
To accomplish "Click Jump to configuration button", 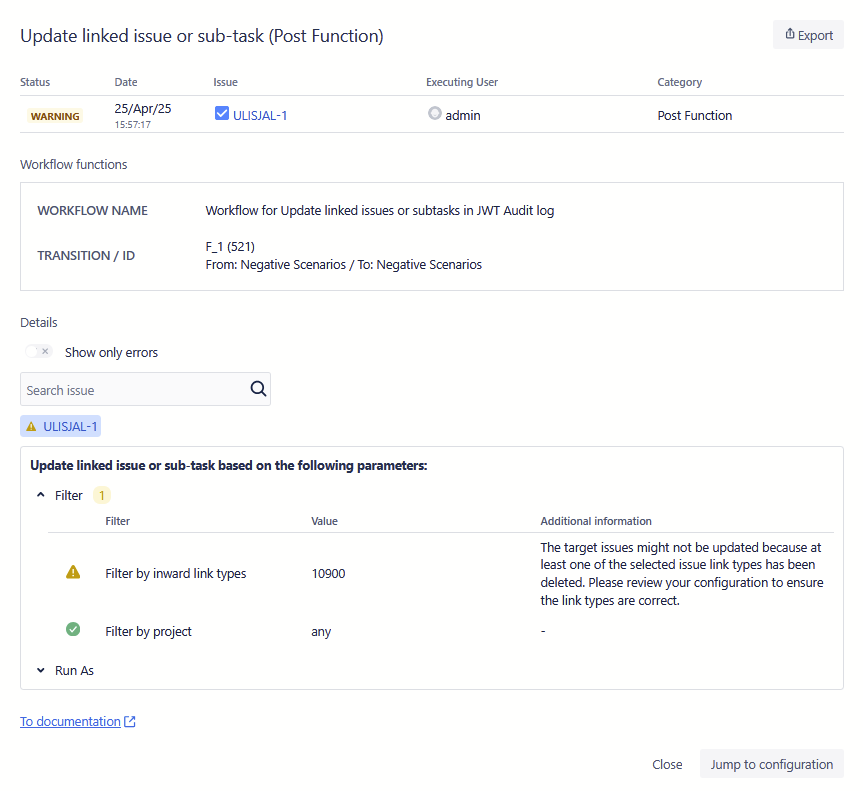I will point(772,764).
